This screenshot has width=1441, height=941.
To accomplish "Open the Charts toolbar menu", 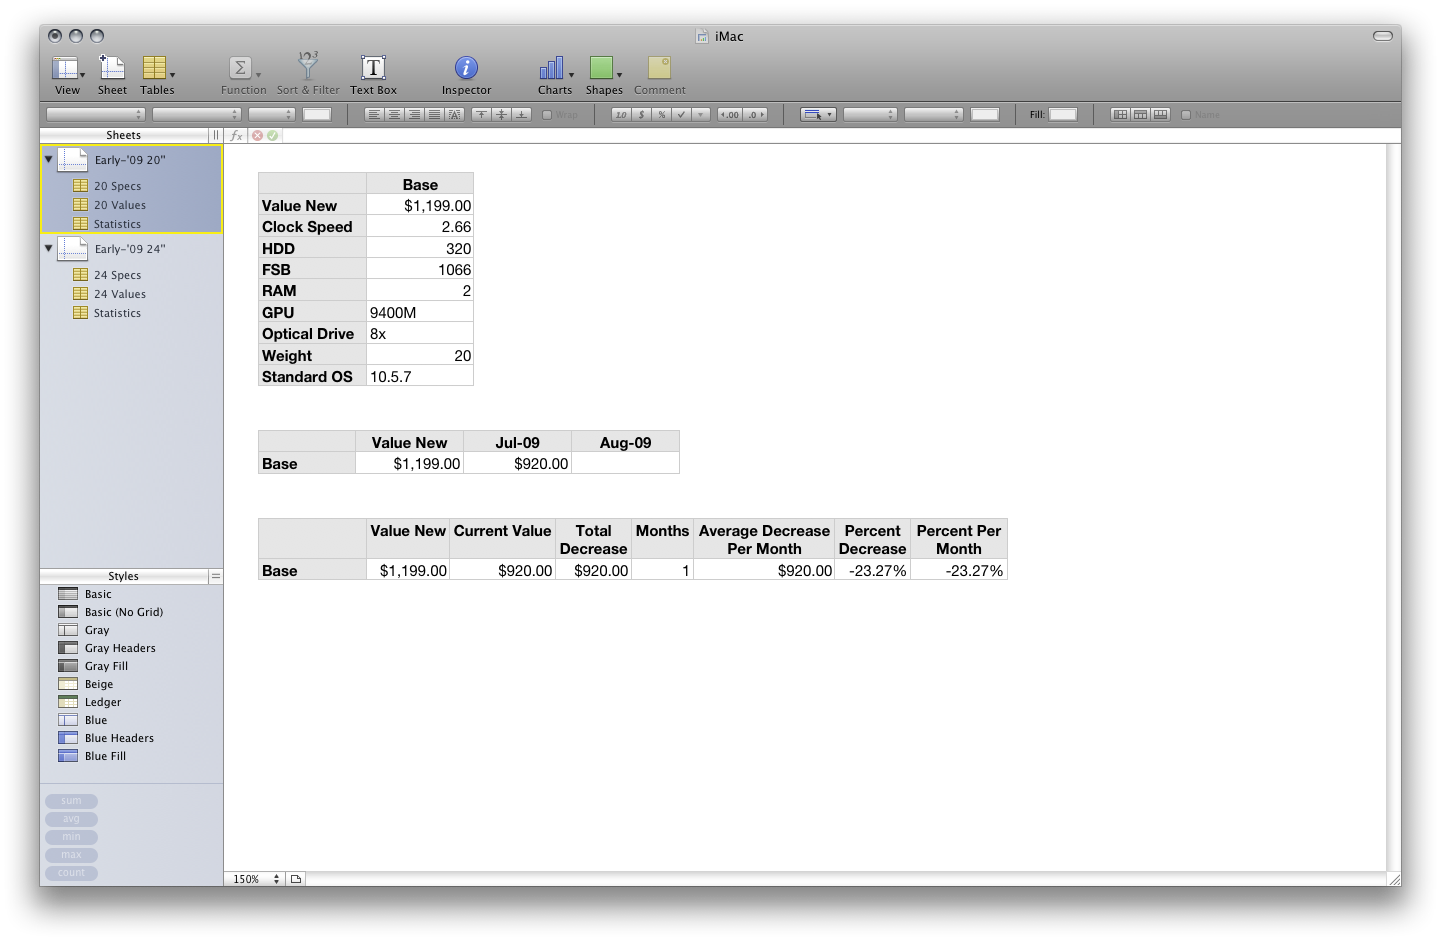I will coord(555,75).
